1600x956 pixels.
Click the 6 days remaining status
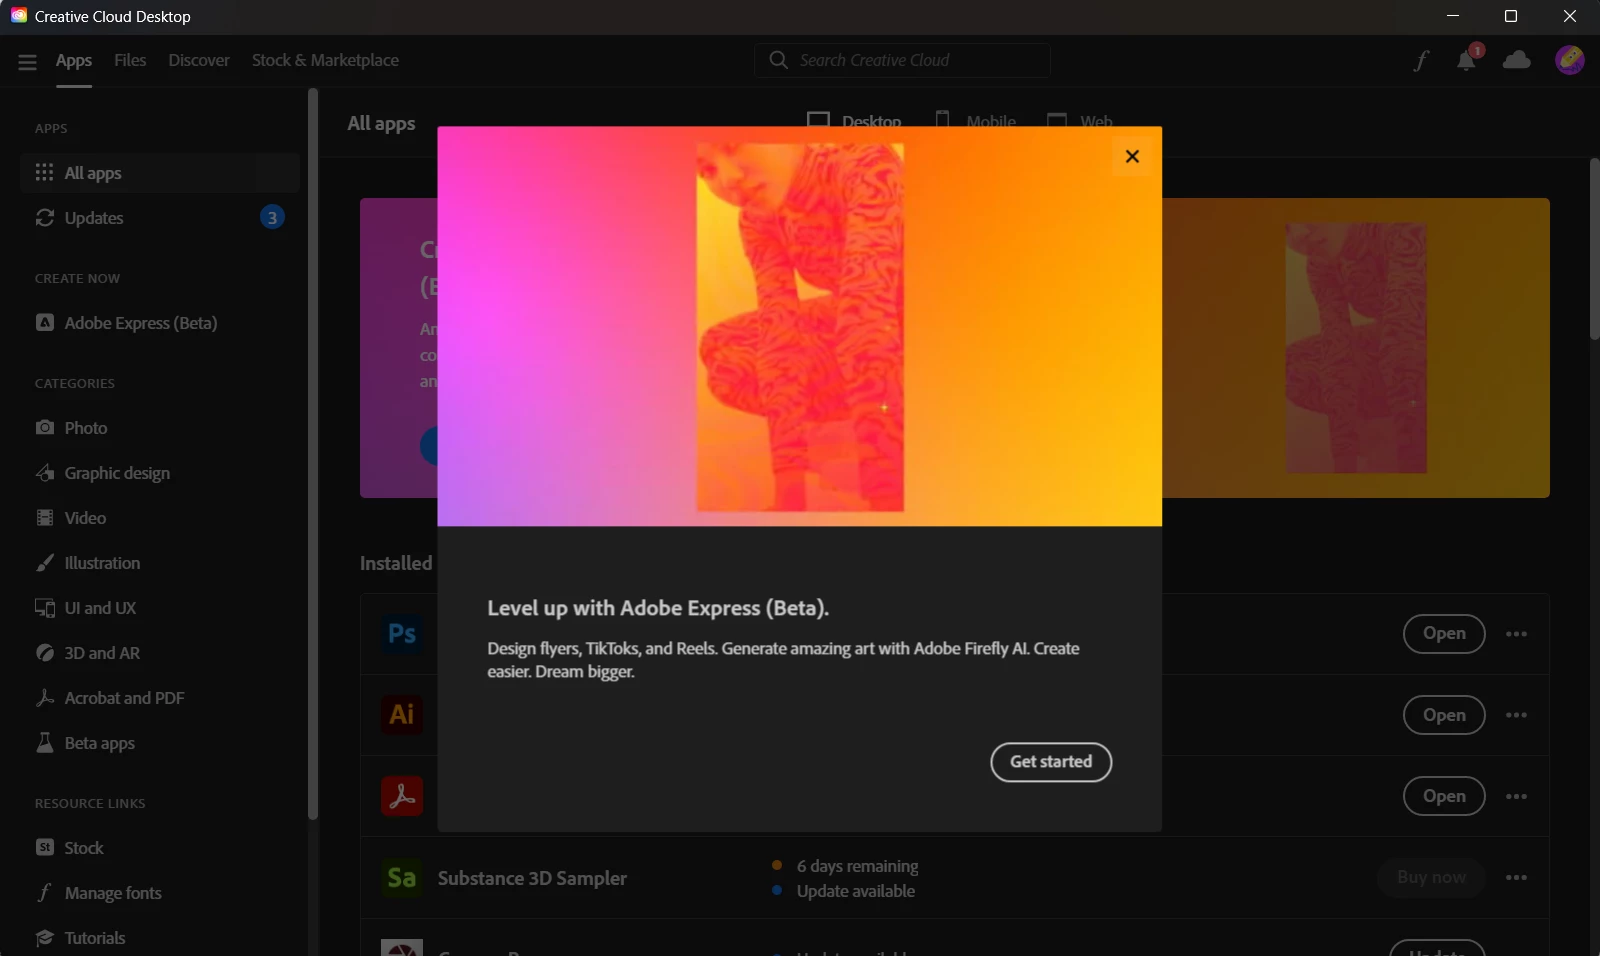pyautogui.click(x=857, y=866)
